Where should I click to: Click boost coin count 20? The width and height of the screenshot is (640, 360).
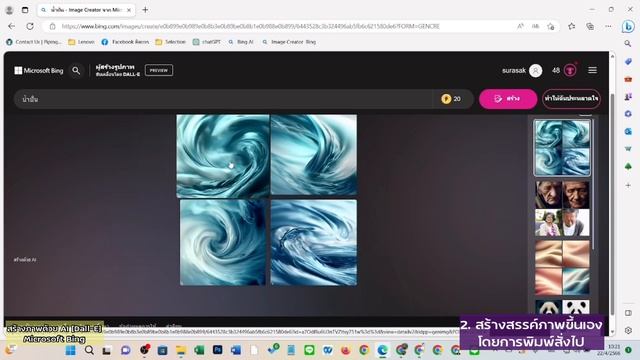click(451, 99)
